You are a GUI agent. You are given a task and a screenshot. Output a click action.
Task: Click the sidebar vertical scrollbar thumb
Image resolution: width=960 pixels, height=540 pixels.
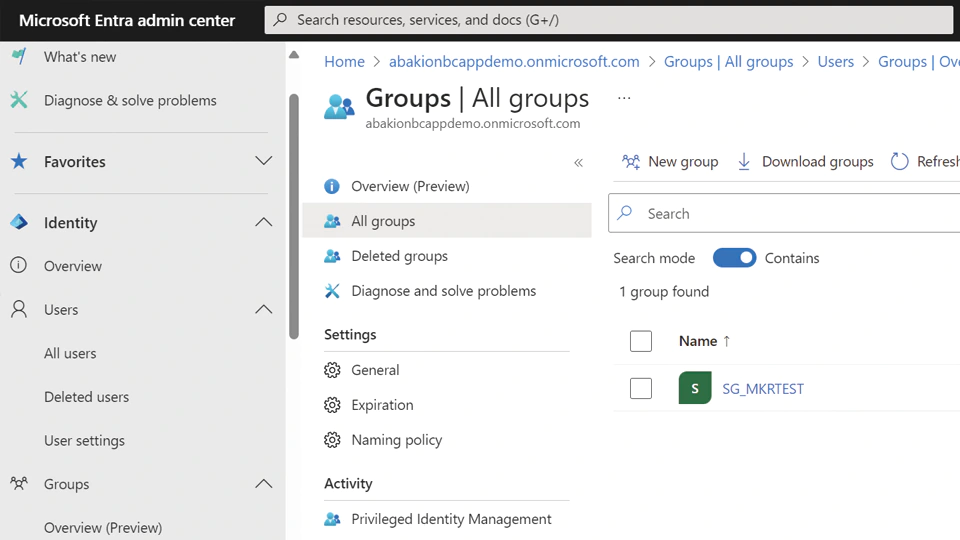(294, 216)
